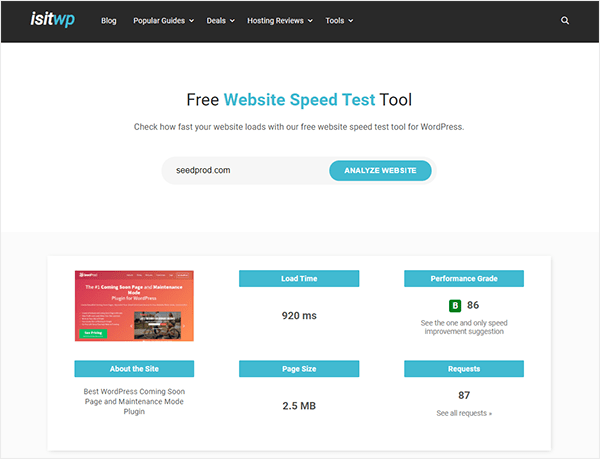Select the 87 requests count
The width and height of the screenshot is (600, 459).
[x=464, y=395]
